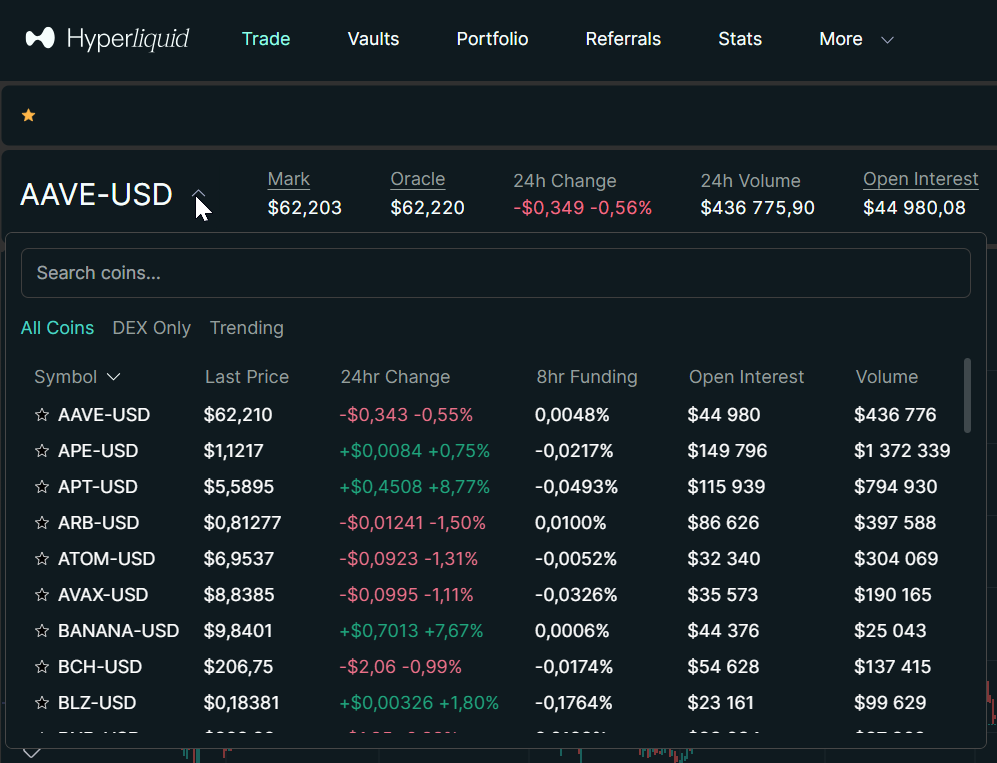
Task: Click the star icon beside AVAX-USD
Action: point(42,595)
